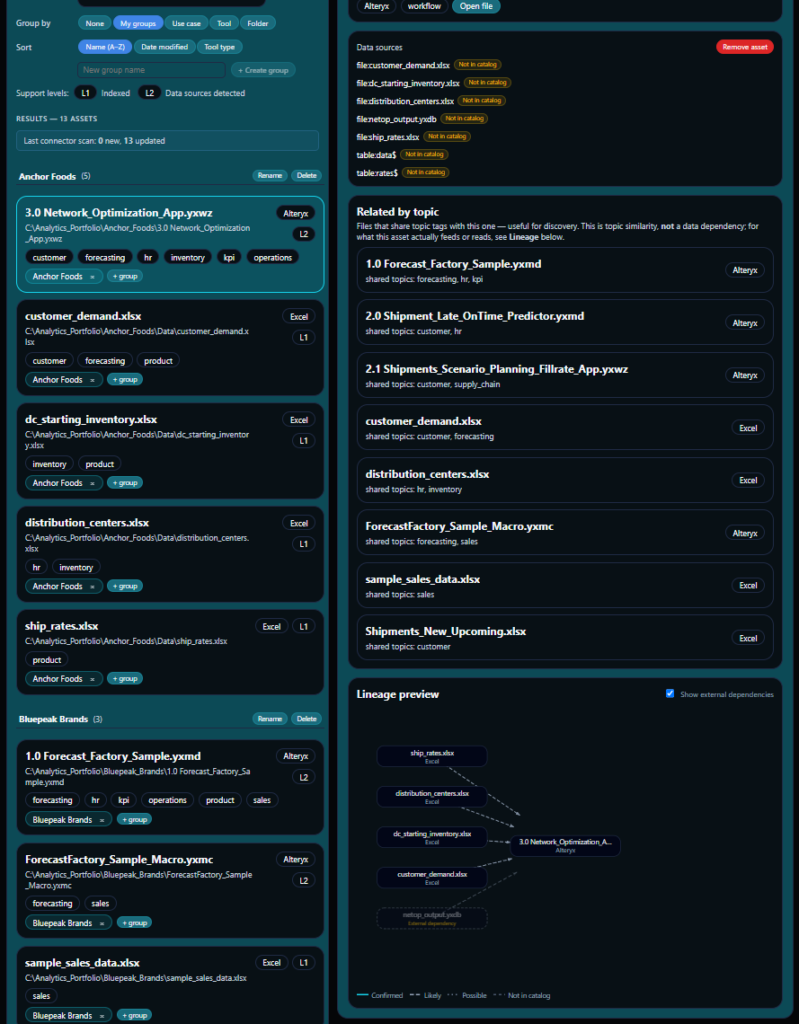Remove Anchor Foods tag from customer_demand.xlsx card
This screenshot has width=799, height=1024.
92,380
